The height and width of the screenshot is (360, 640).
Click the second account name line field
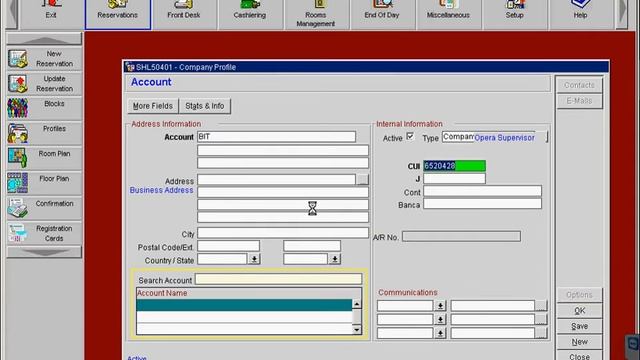coord(283,150)
